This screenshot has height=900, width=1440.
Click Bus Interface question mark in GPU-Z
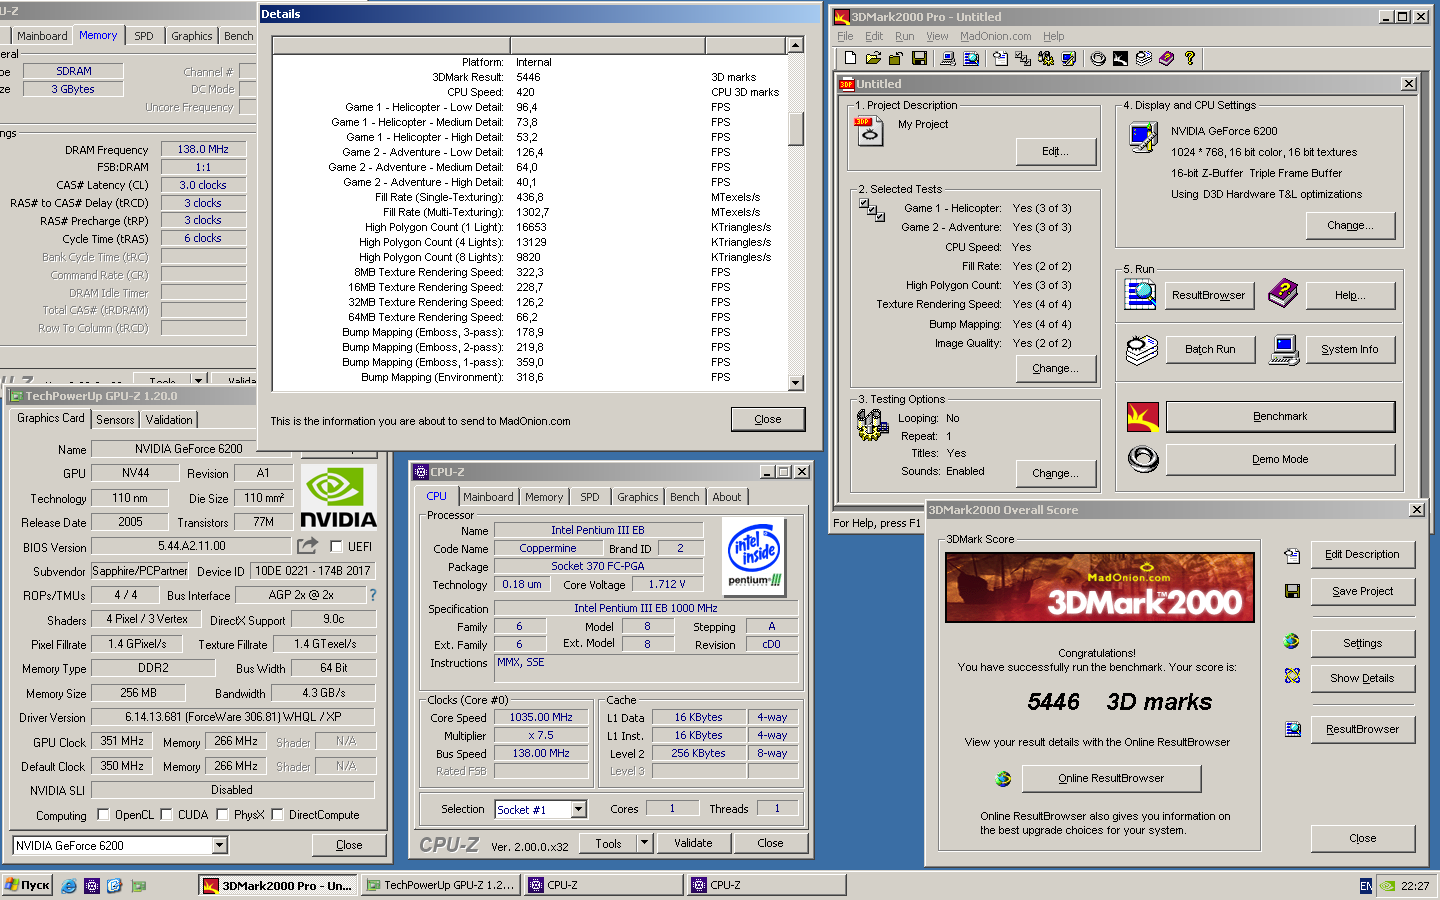[x=373, y=595]
